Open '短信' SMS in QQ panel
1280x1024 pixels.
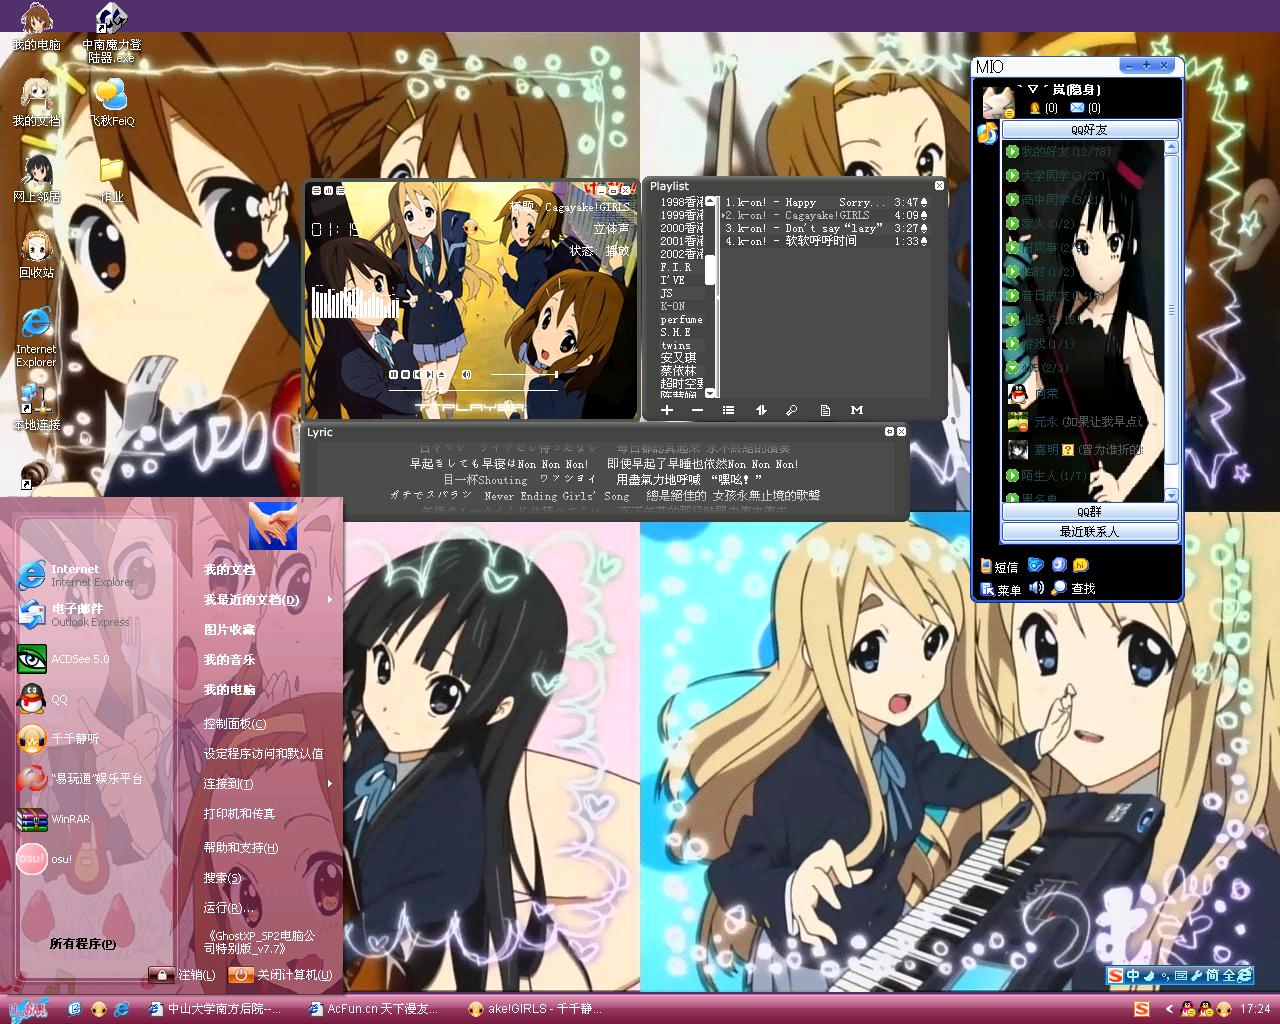tap(999, 567)
